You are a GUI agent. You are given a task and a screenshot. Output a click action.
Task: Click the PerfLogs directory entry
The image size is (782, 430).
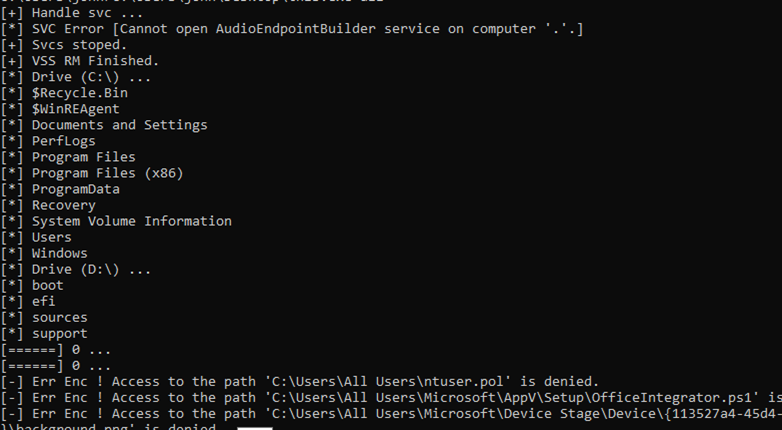click(63, 141)
